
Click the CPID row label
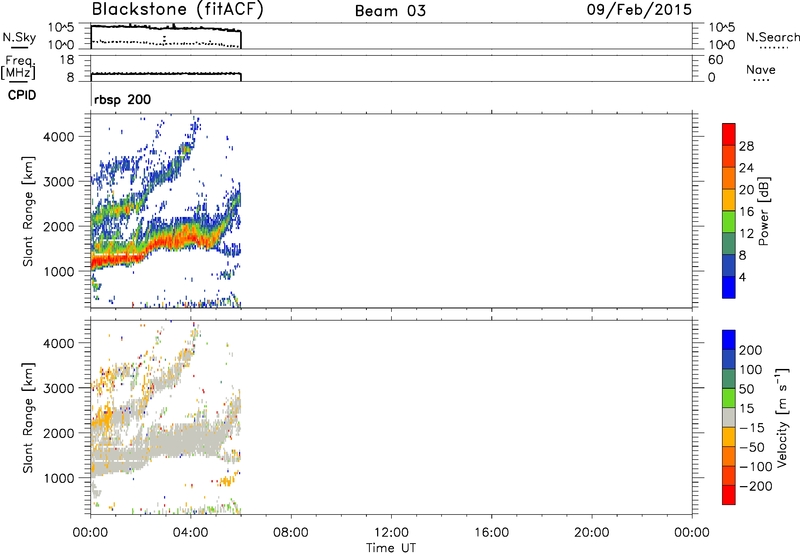pyautogui.click(x=22, y=95)
